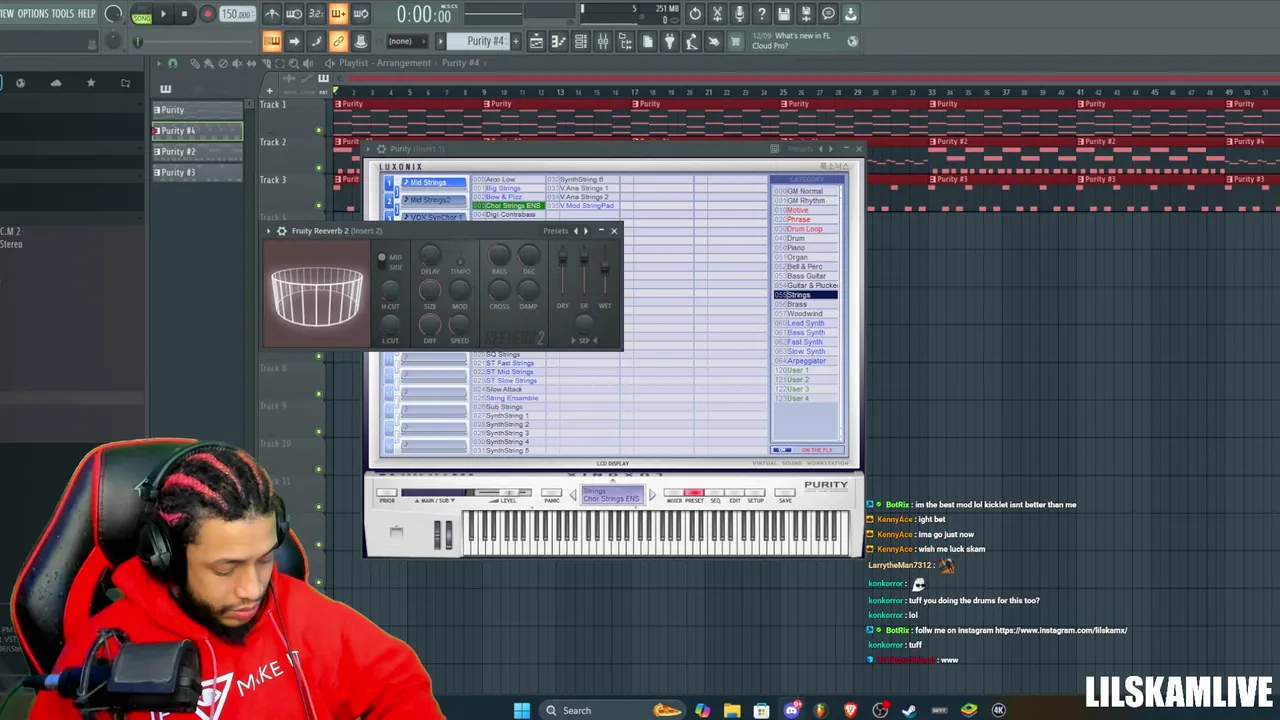Viewport: 1280px width, 720px height.
Task: Click the note stamp toolbar icon
Action: pyautogui.click(x=360, y=41)
